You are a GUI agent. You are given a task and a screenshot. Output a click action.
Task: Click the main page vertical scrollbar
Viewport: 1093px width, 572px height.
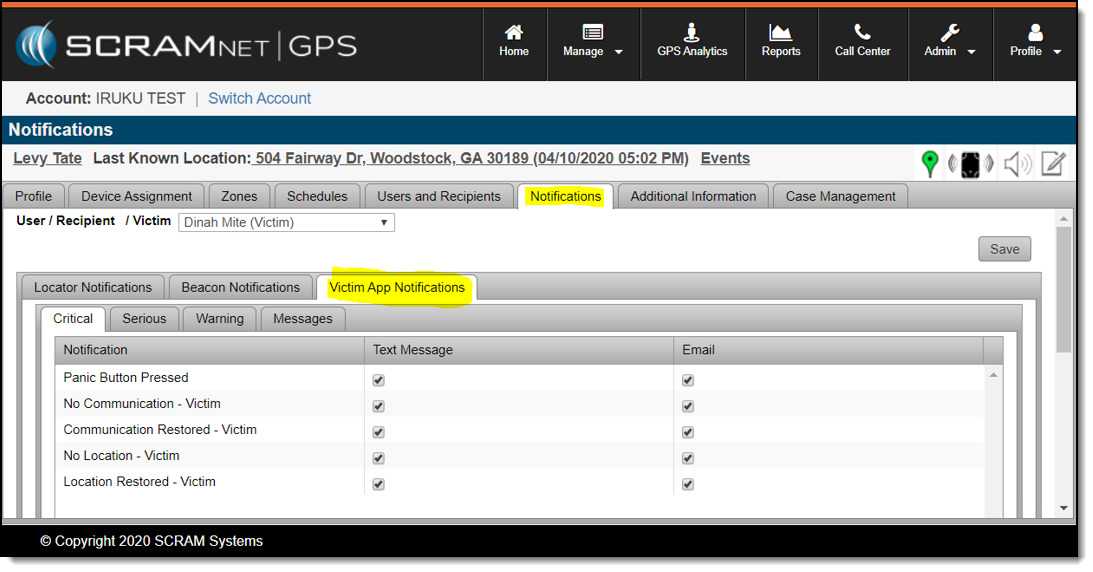tap(1063, 290)
